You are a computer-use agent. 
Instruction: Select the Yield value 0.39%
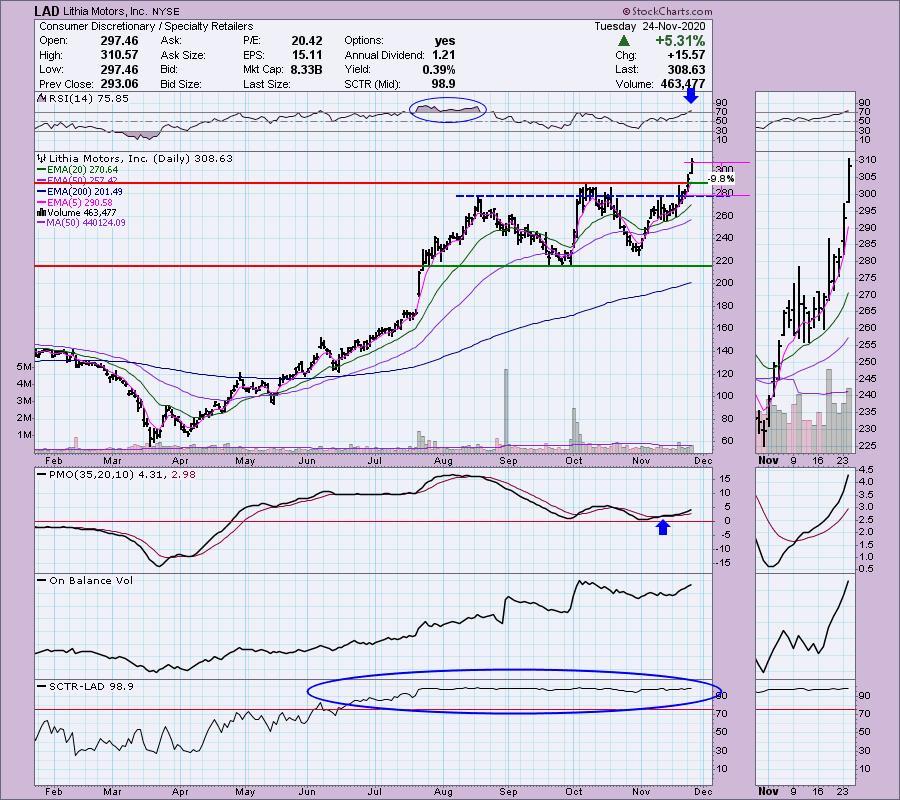click(x=439, y=69)
